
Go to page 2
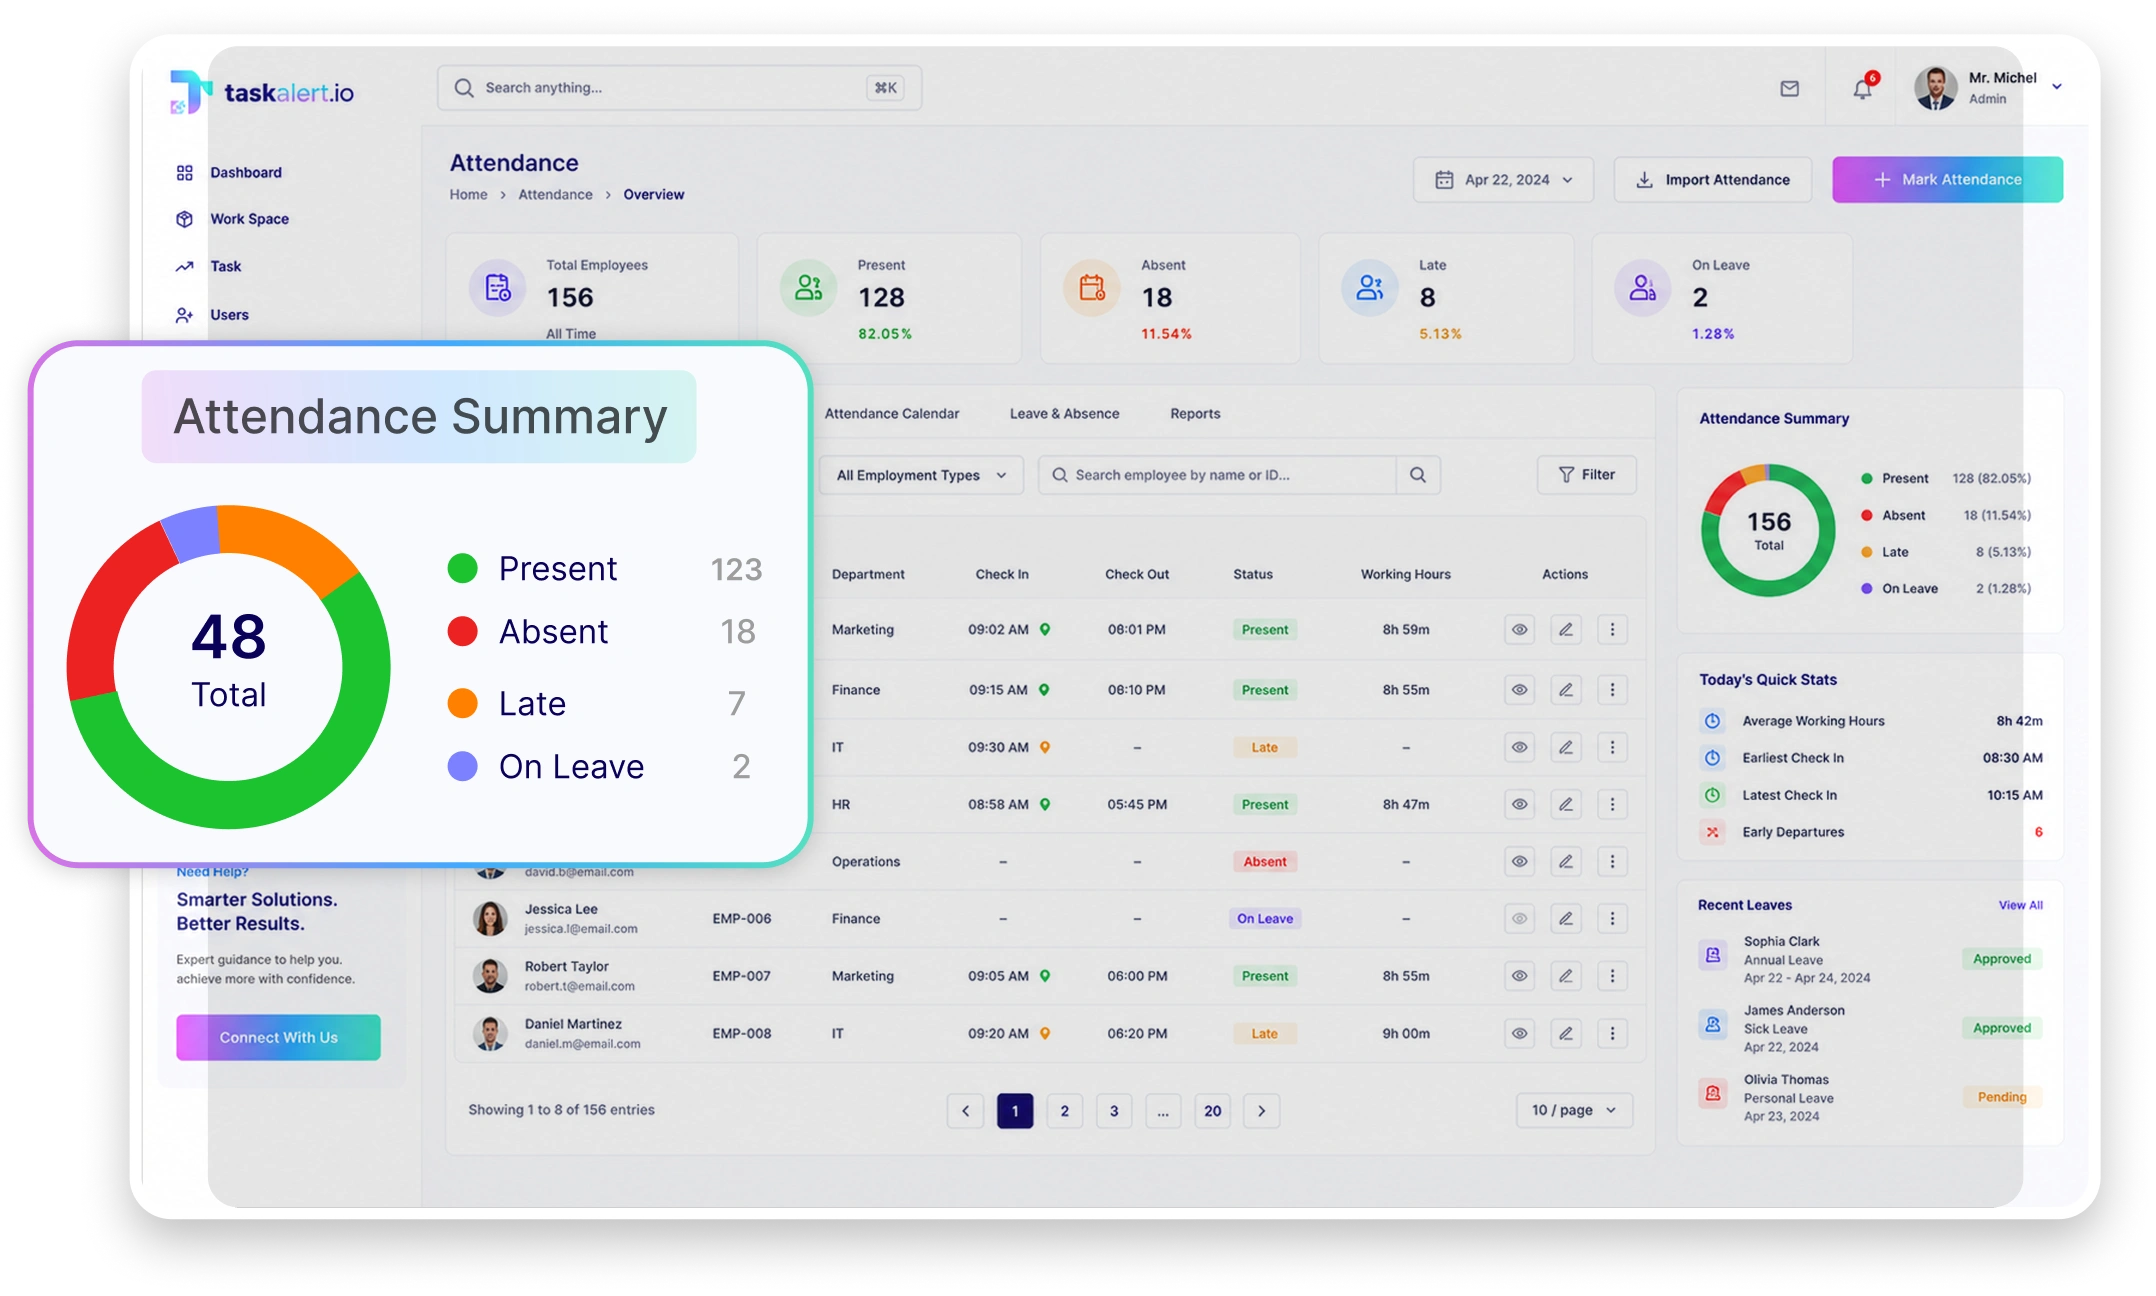(1064, 1111)
